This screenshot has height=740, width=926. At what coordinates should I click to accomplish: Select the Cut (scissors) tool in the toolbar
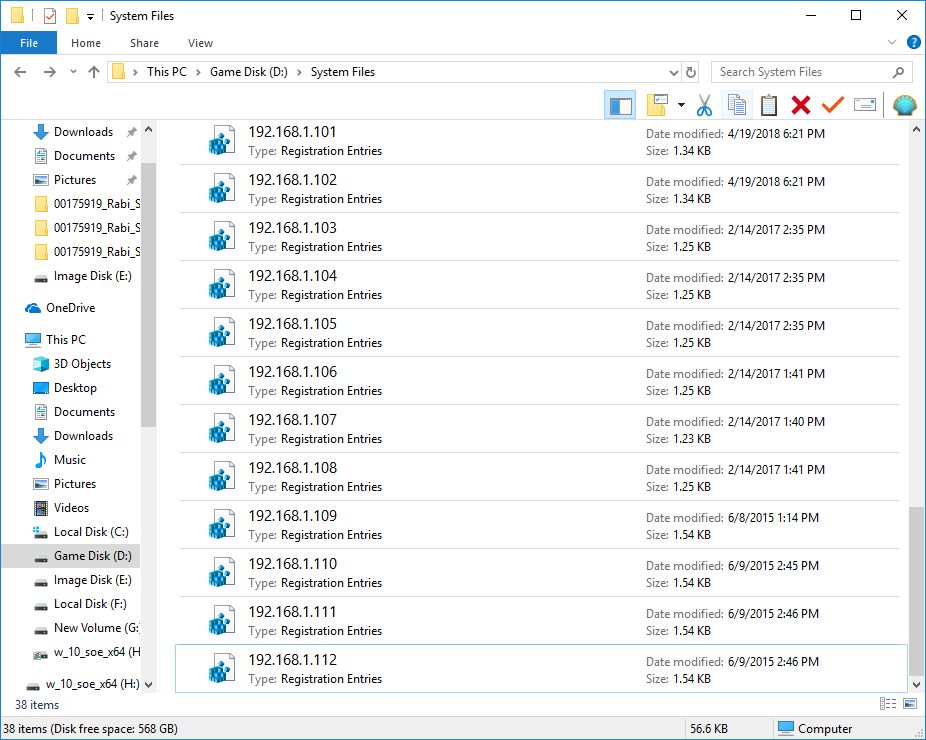pos(706,104)
